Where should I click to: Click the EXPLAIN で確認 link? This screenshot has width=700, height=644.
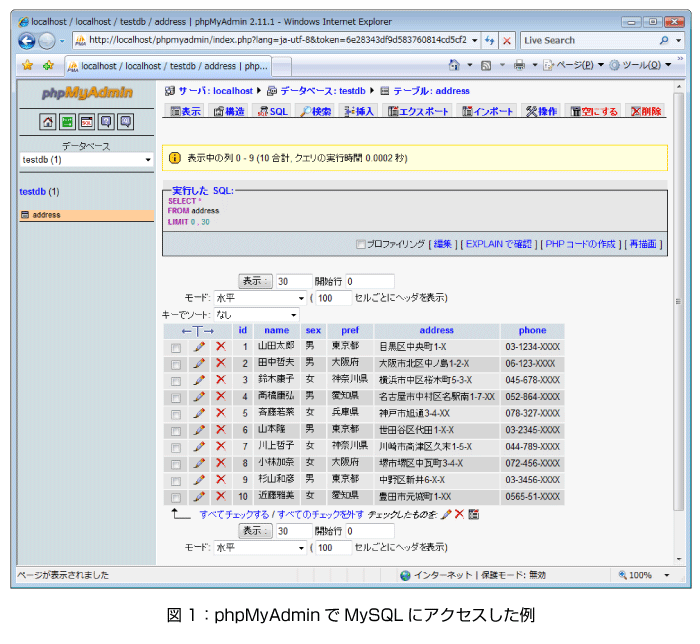[x=499, y=244]
